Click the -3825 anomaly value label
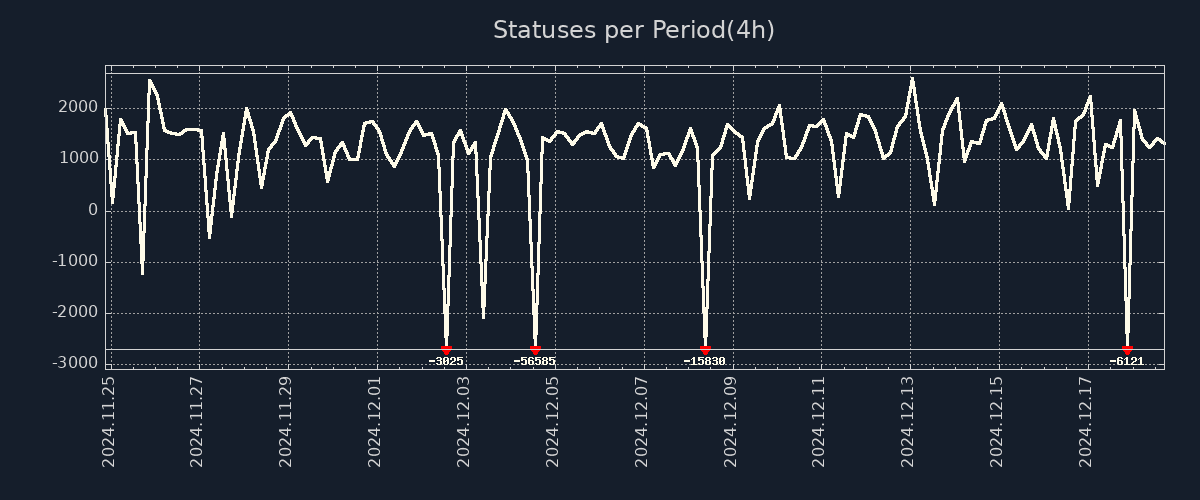The height and width of the screenshot is (500, 1200). pos(446,362)
